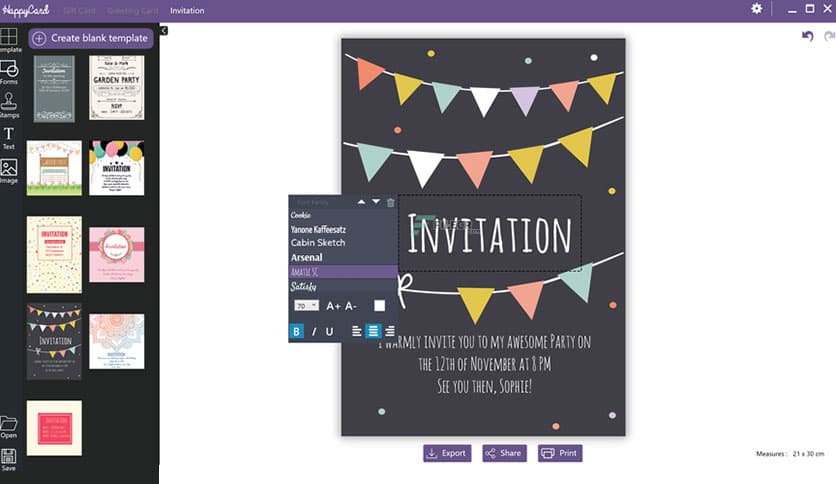The height and width of the screenshot is (484, 836).
Task: Move text layer up with up arrow
Action: pyautogui.click(x=361, y=202)
